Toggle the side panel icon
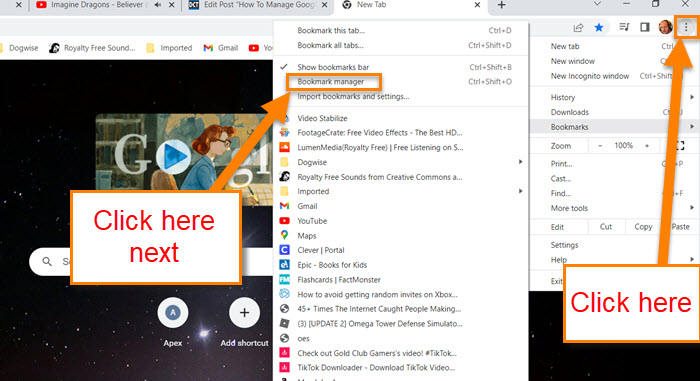 [x=645, y=28]
